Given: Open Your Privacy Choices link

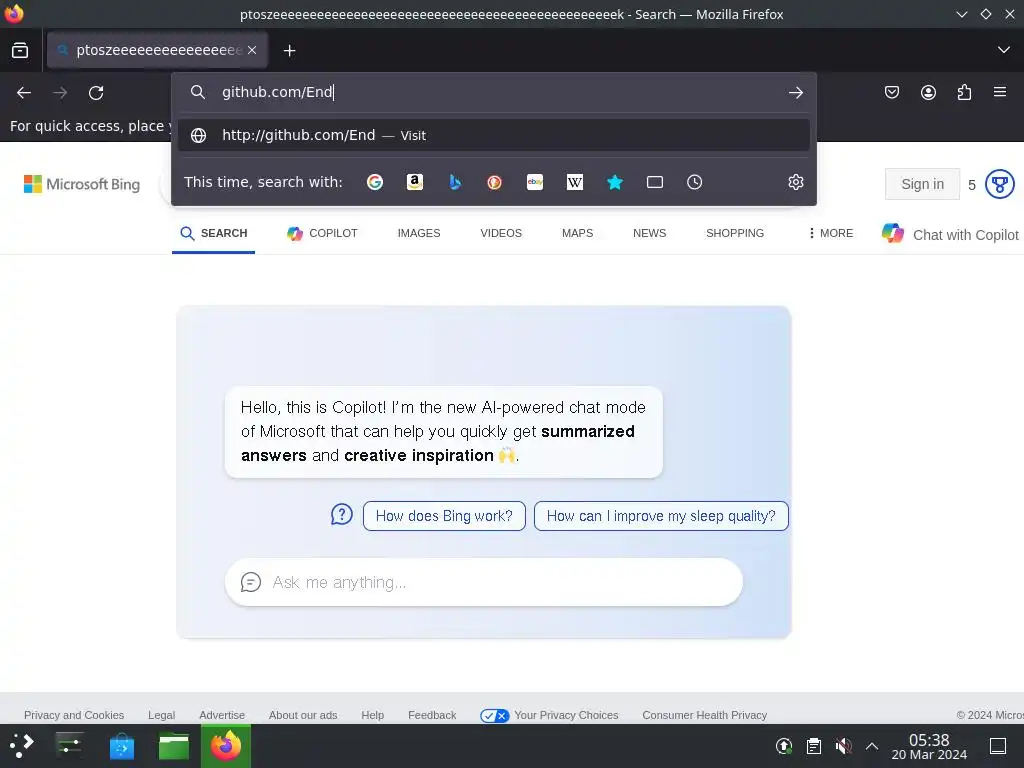Looking at the screenshot, I should pyautogui.click(x=549, y=715).
